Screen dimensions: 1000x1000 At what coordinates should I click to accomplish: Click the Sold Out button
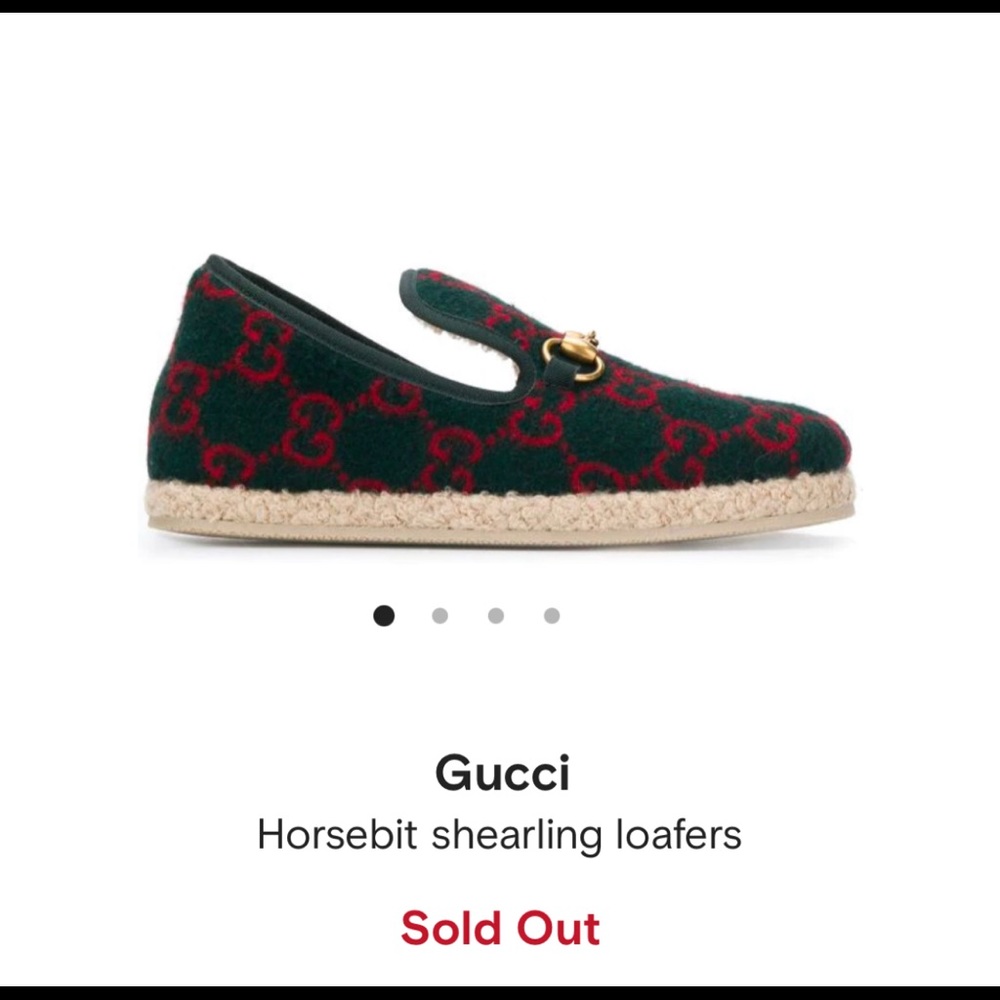[x=500, y=928]
